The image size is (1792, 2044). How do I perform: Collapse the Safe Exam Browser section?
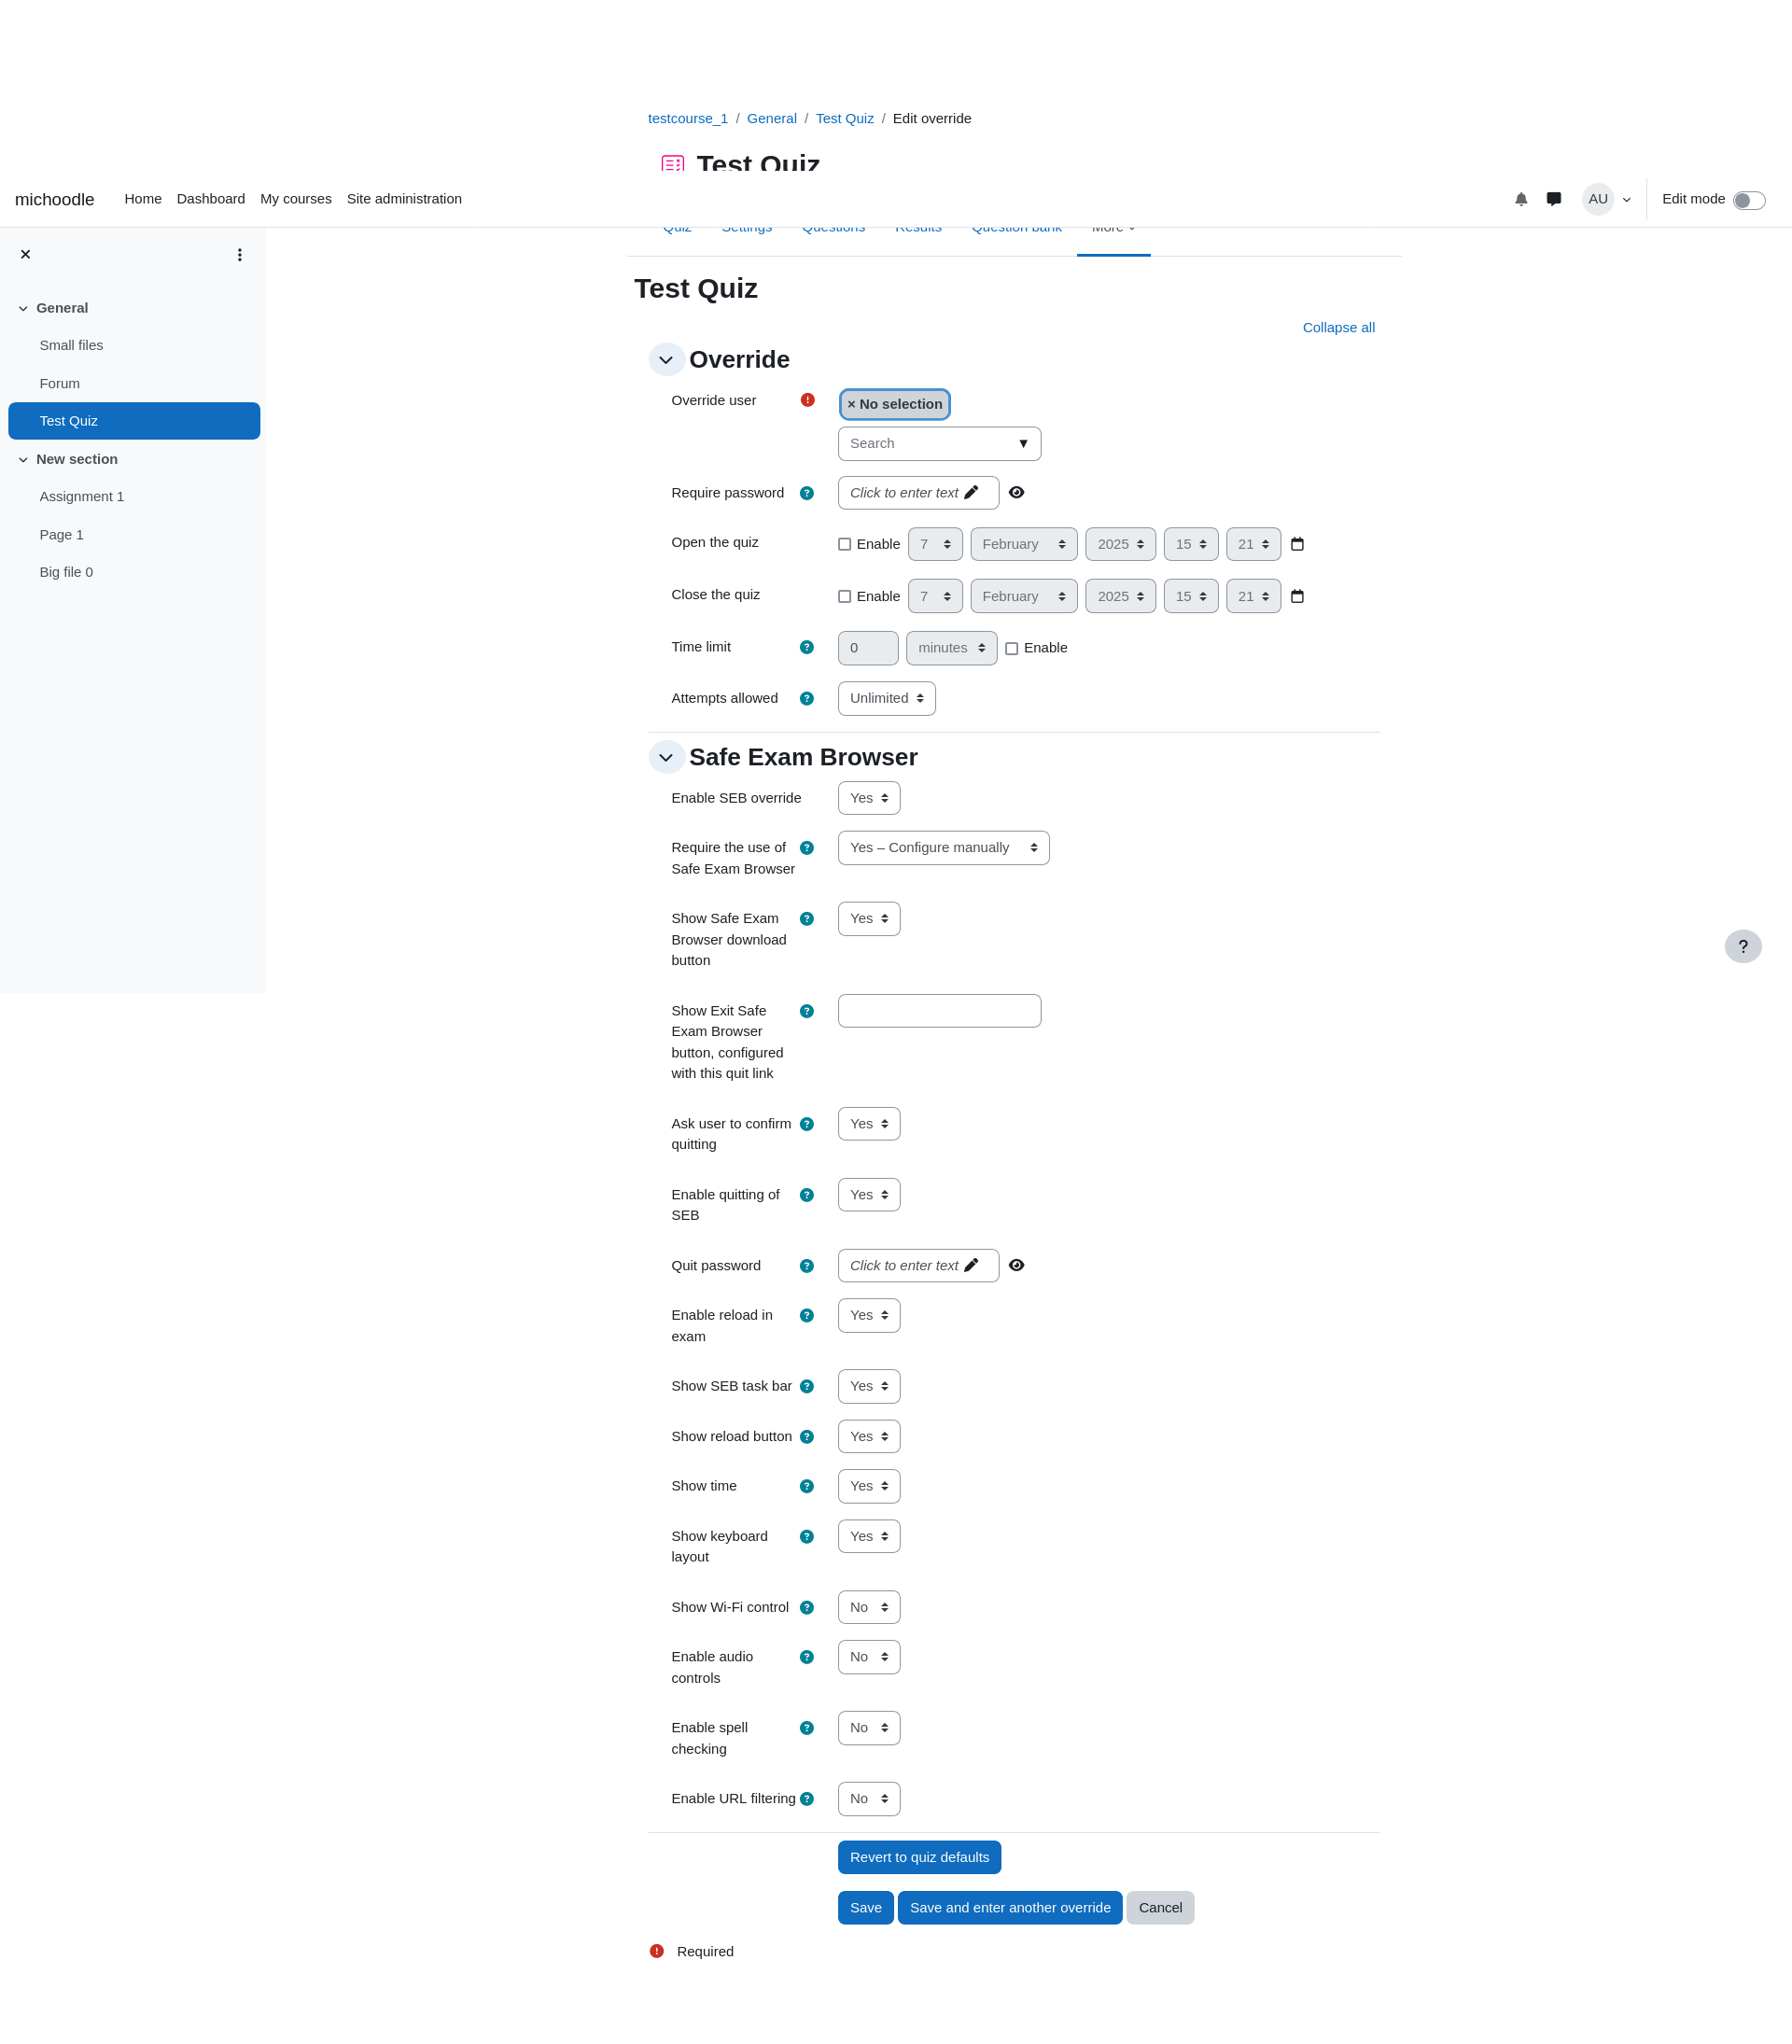point(666,758)
